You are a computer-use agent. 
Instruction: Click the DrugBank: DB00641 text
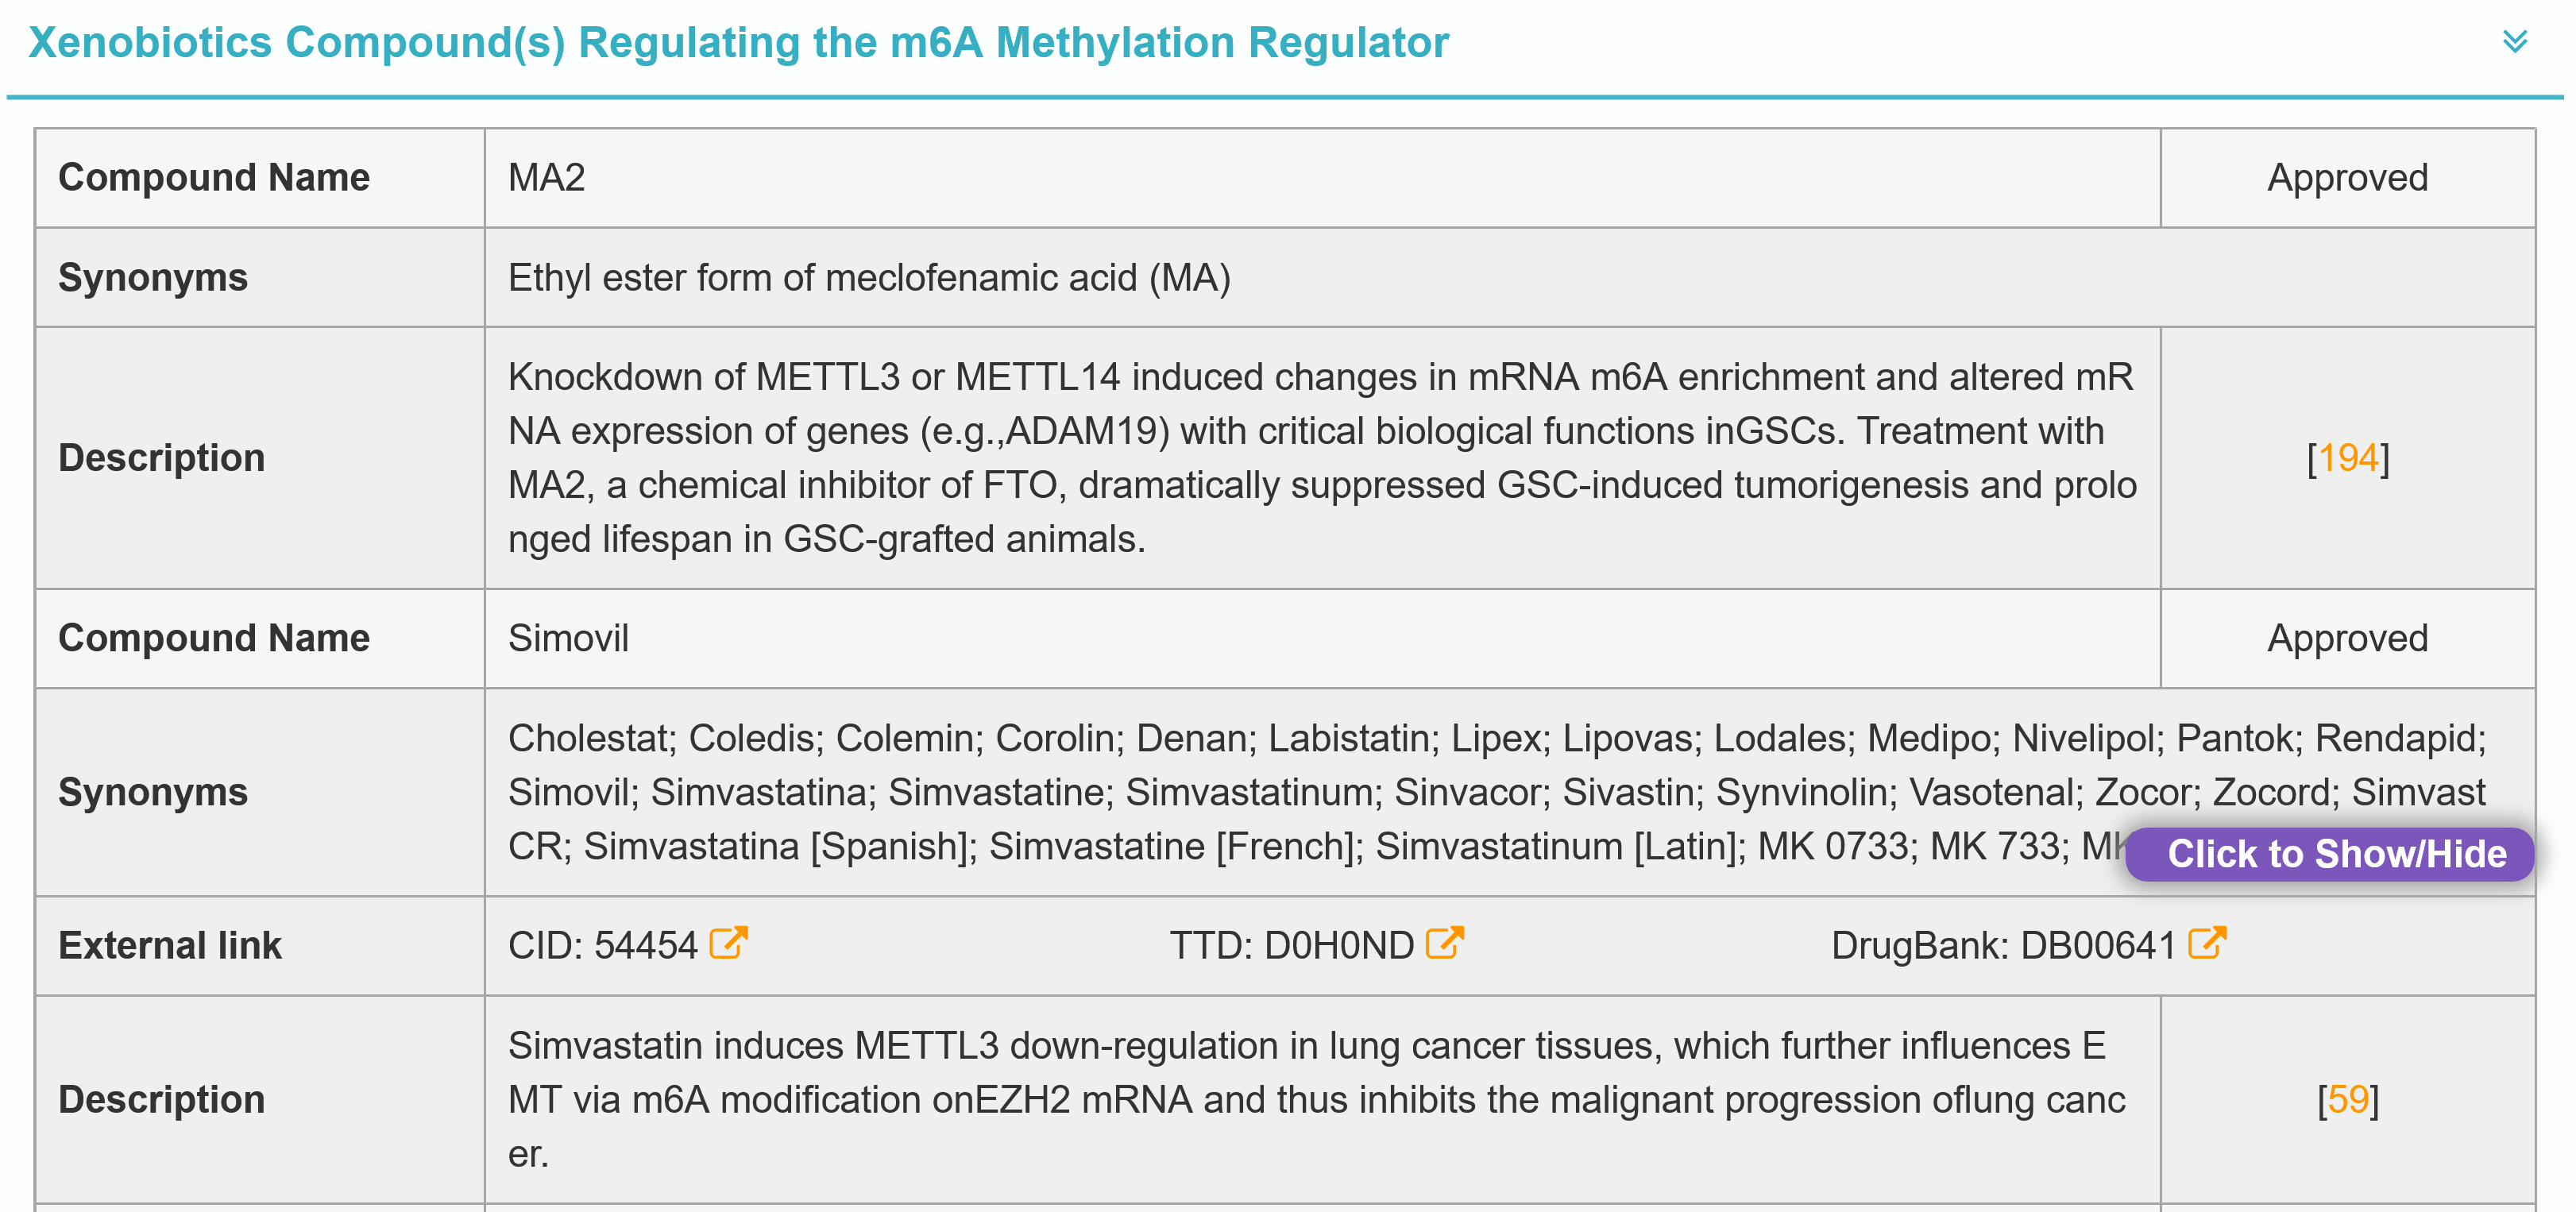point(2003,945)
